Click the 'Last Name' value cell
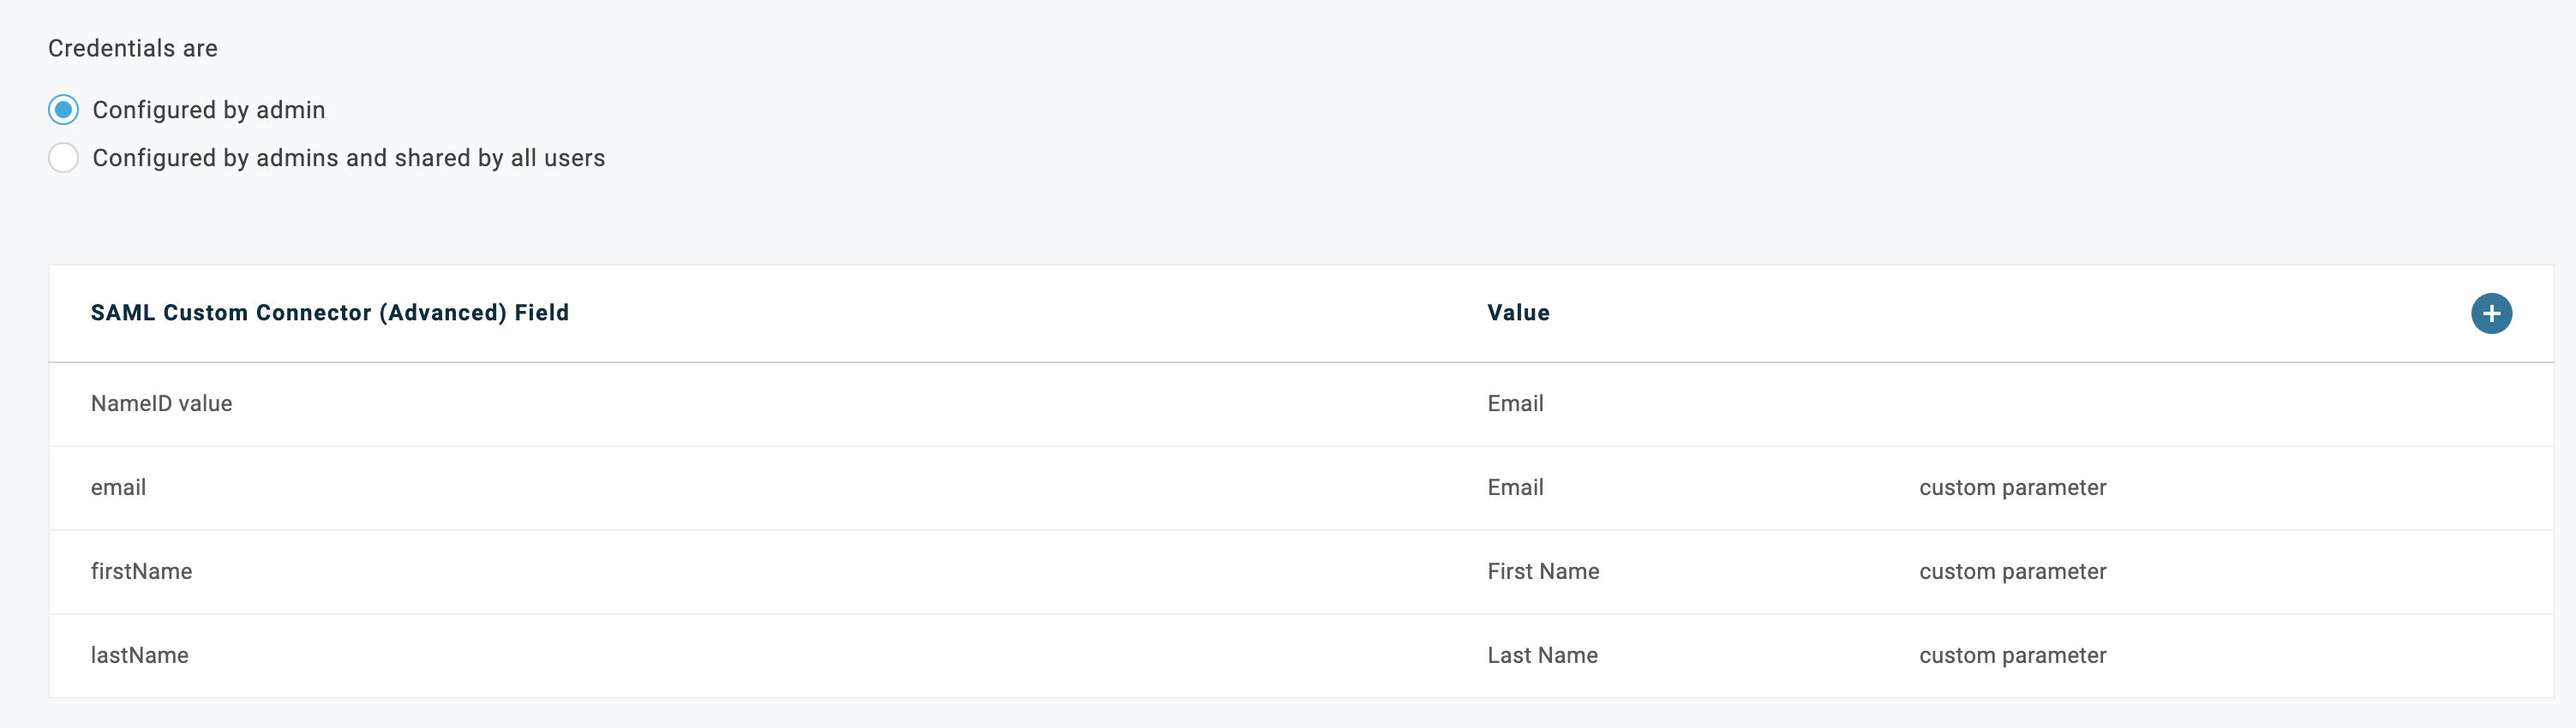2576x728 pixels. point(1542,656)
